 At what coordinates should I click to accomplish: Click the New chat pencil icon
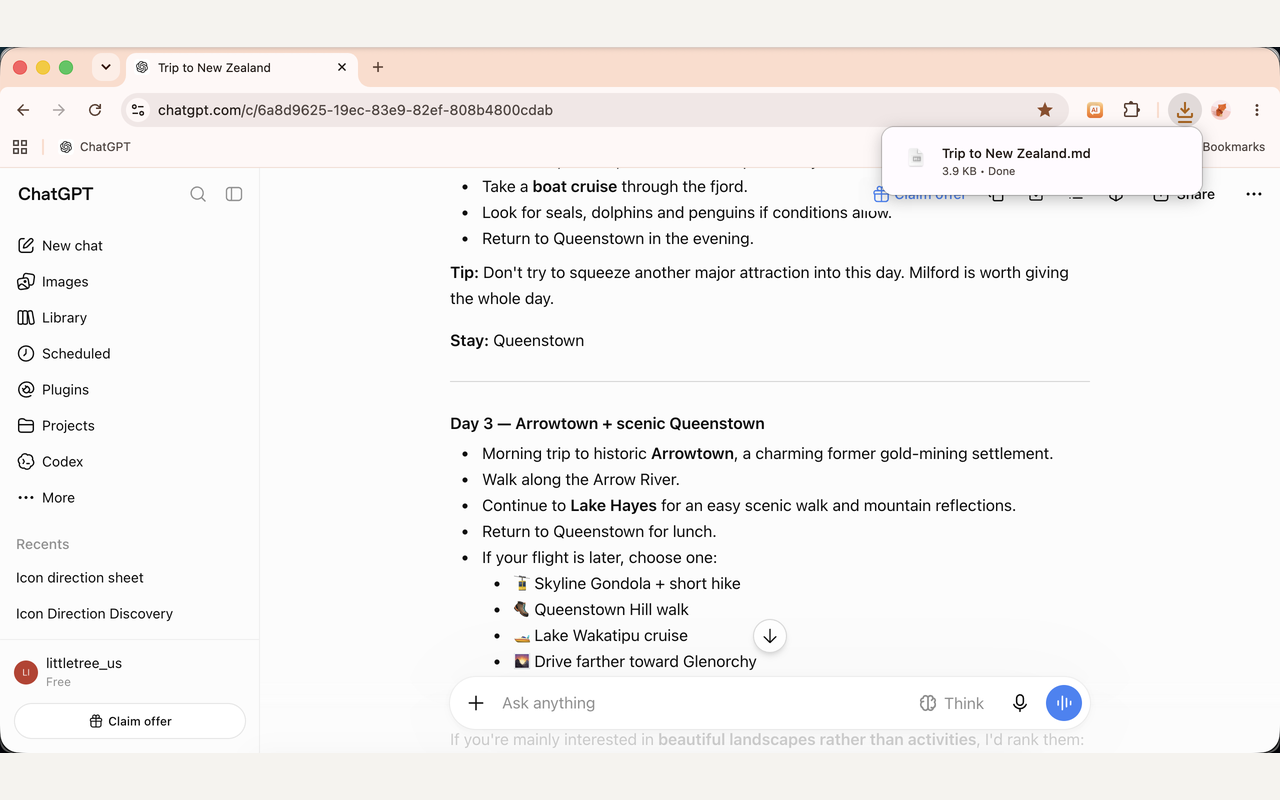coord(26,246)
